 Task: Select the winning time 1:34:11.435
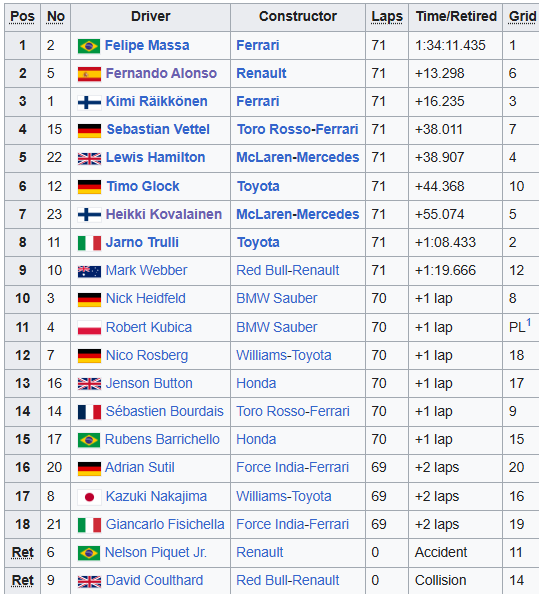click(450, 45)
